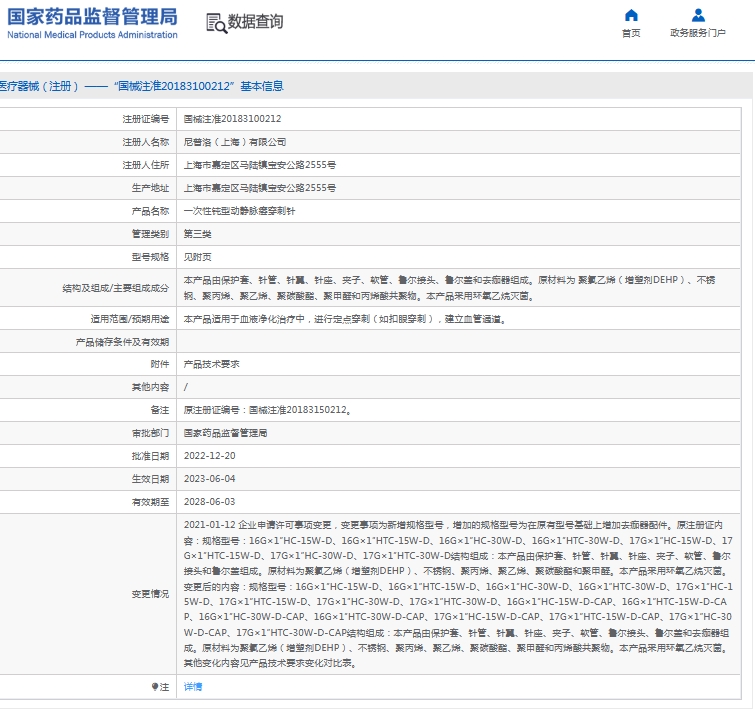
Task: Click the 产品储存条件及有效期 row label
Action: click(122, 342)
